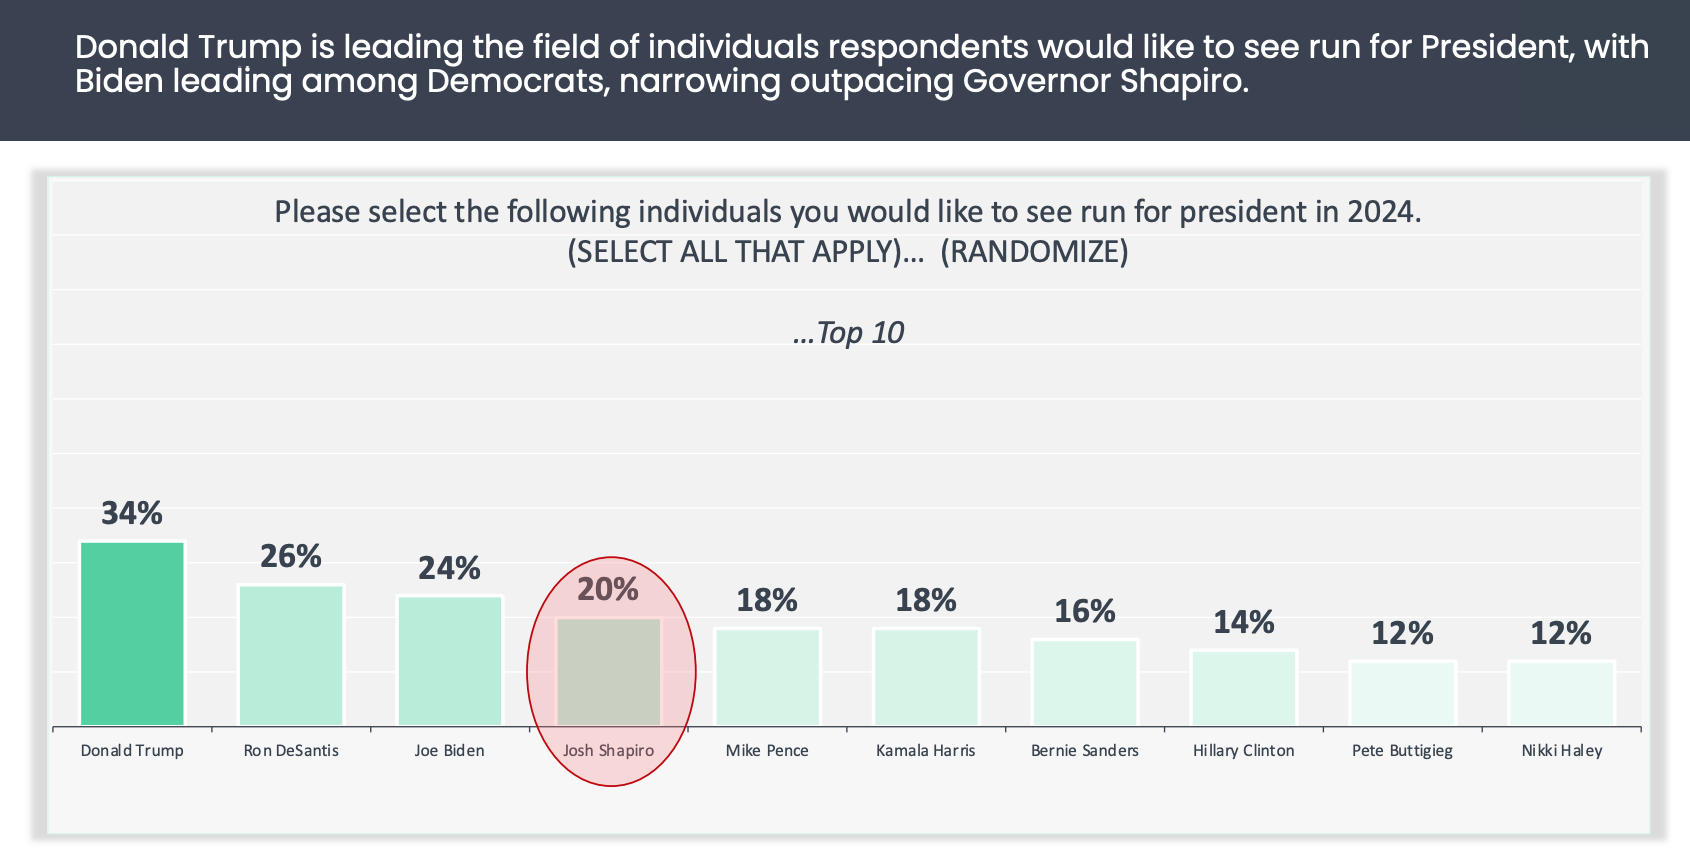The width and height of the screenshot is (1690, 860).
Task: Select the '...Top 10' subtitle text
Action: (x=848, y=332)
